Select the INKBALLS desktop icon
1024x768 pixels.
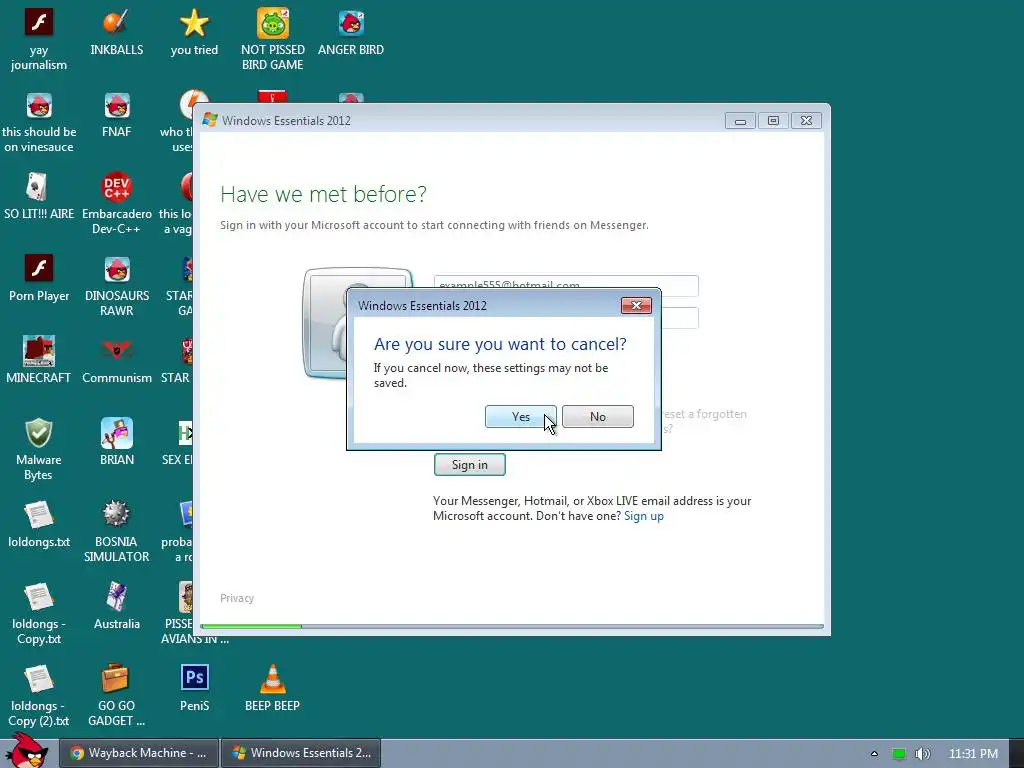pos(116,33)
